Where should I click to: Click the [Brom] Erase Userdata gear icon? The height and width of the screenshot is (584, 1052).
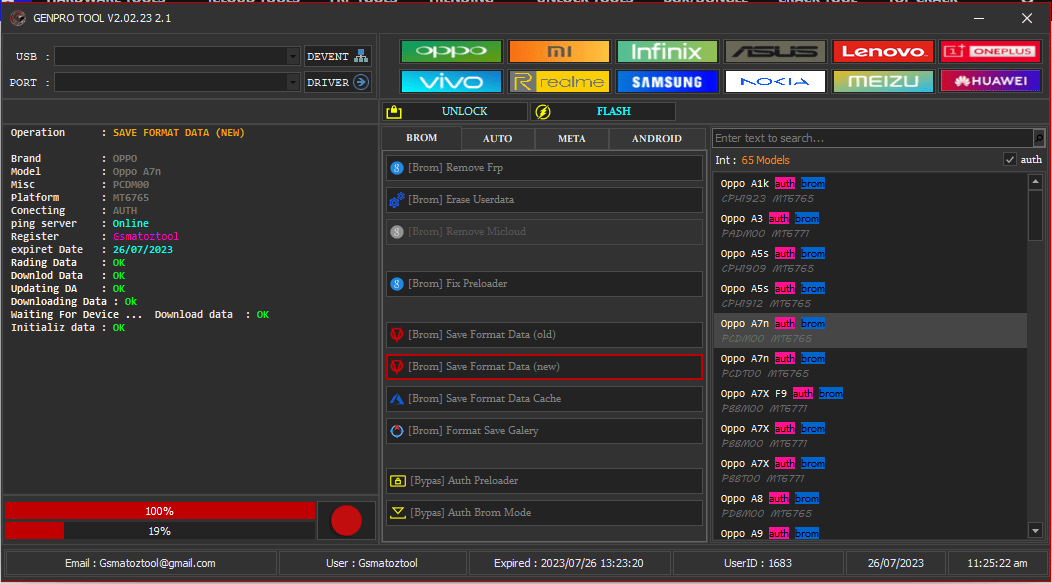click(x=399, y=202)
